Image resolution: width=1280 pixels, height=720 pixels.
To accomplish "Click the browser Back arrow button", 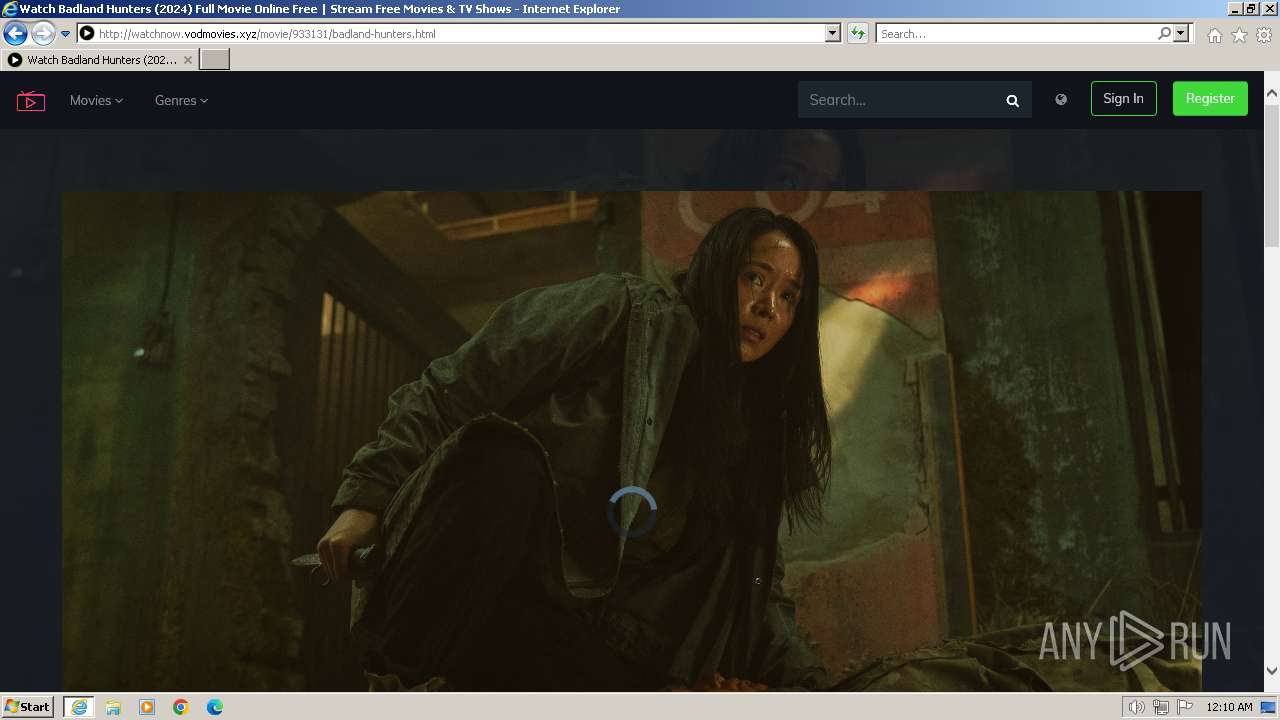I will tap(15, 33).
